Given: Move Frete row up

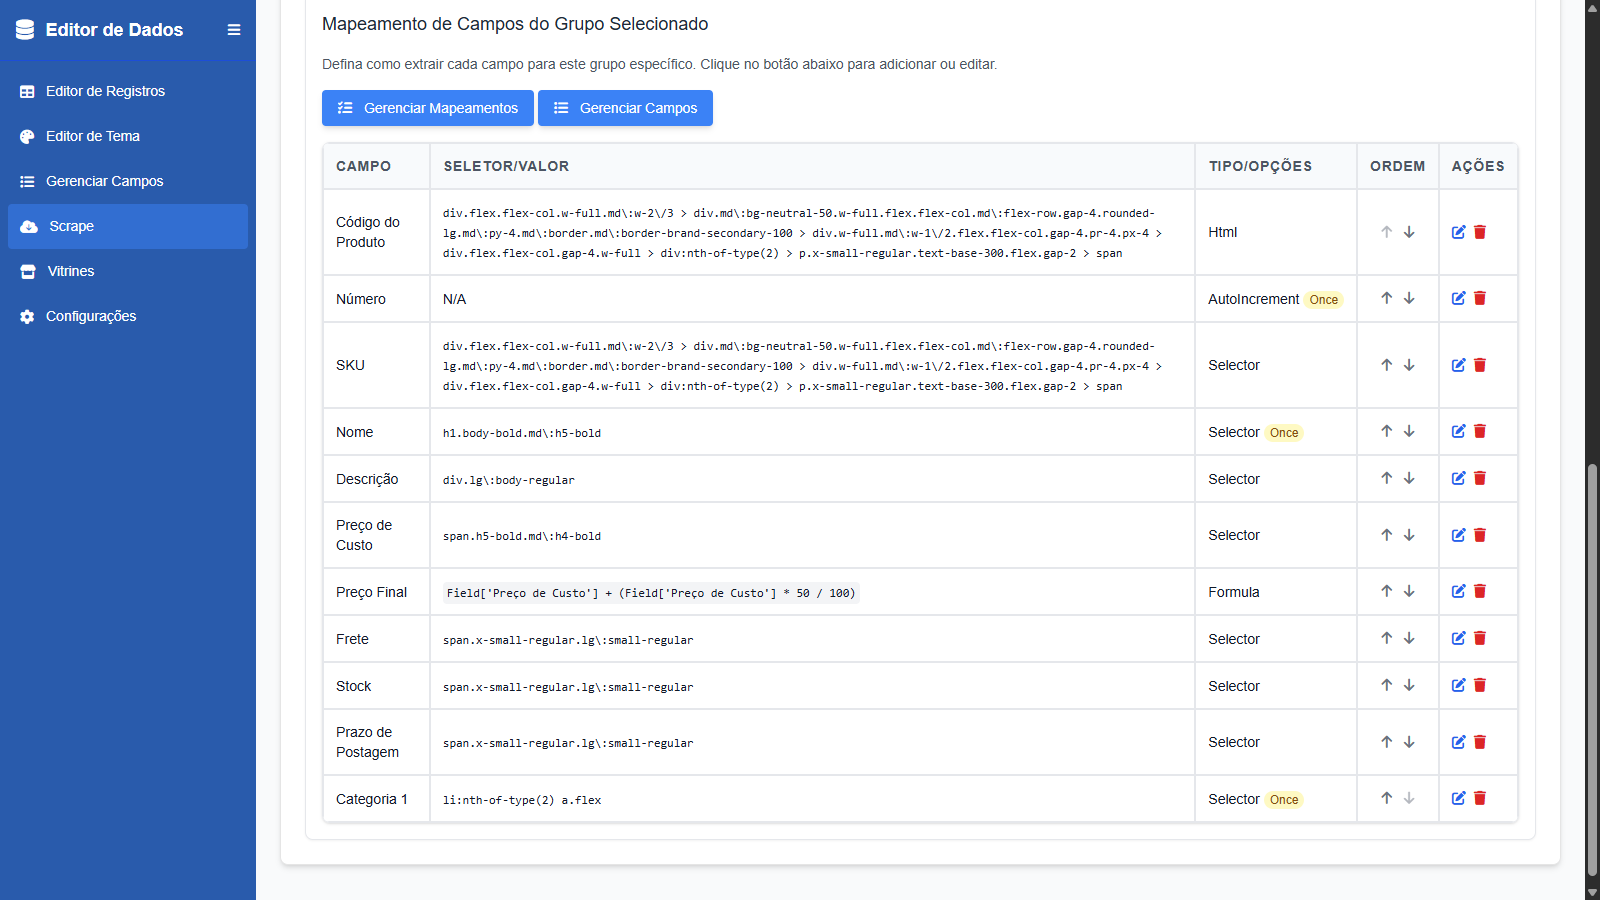Looking at the screenshot, I should (x=1387, y=638).
